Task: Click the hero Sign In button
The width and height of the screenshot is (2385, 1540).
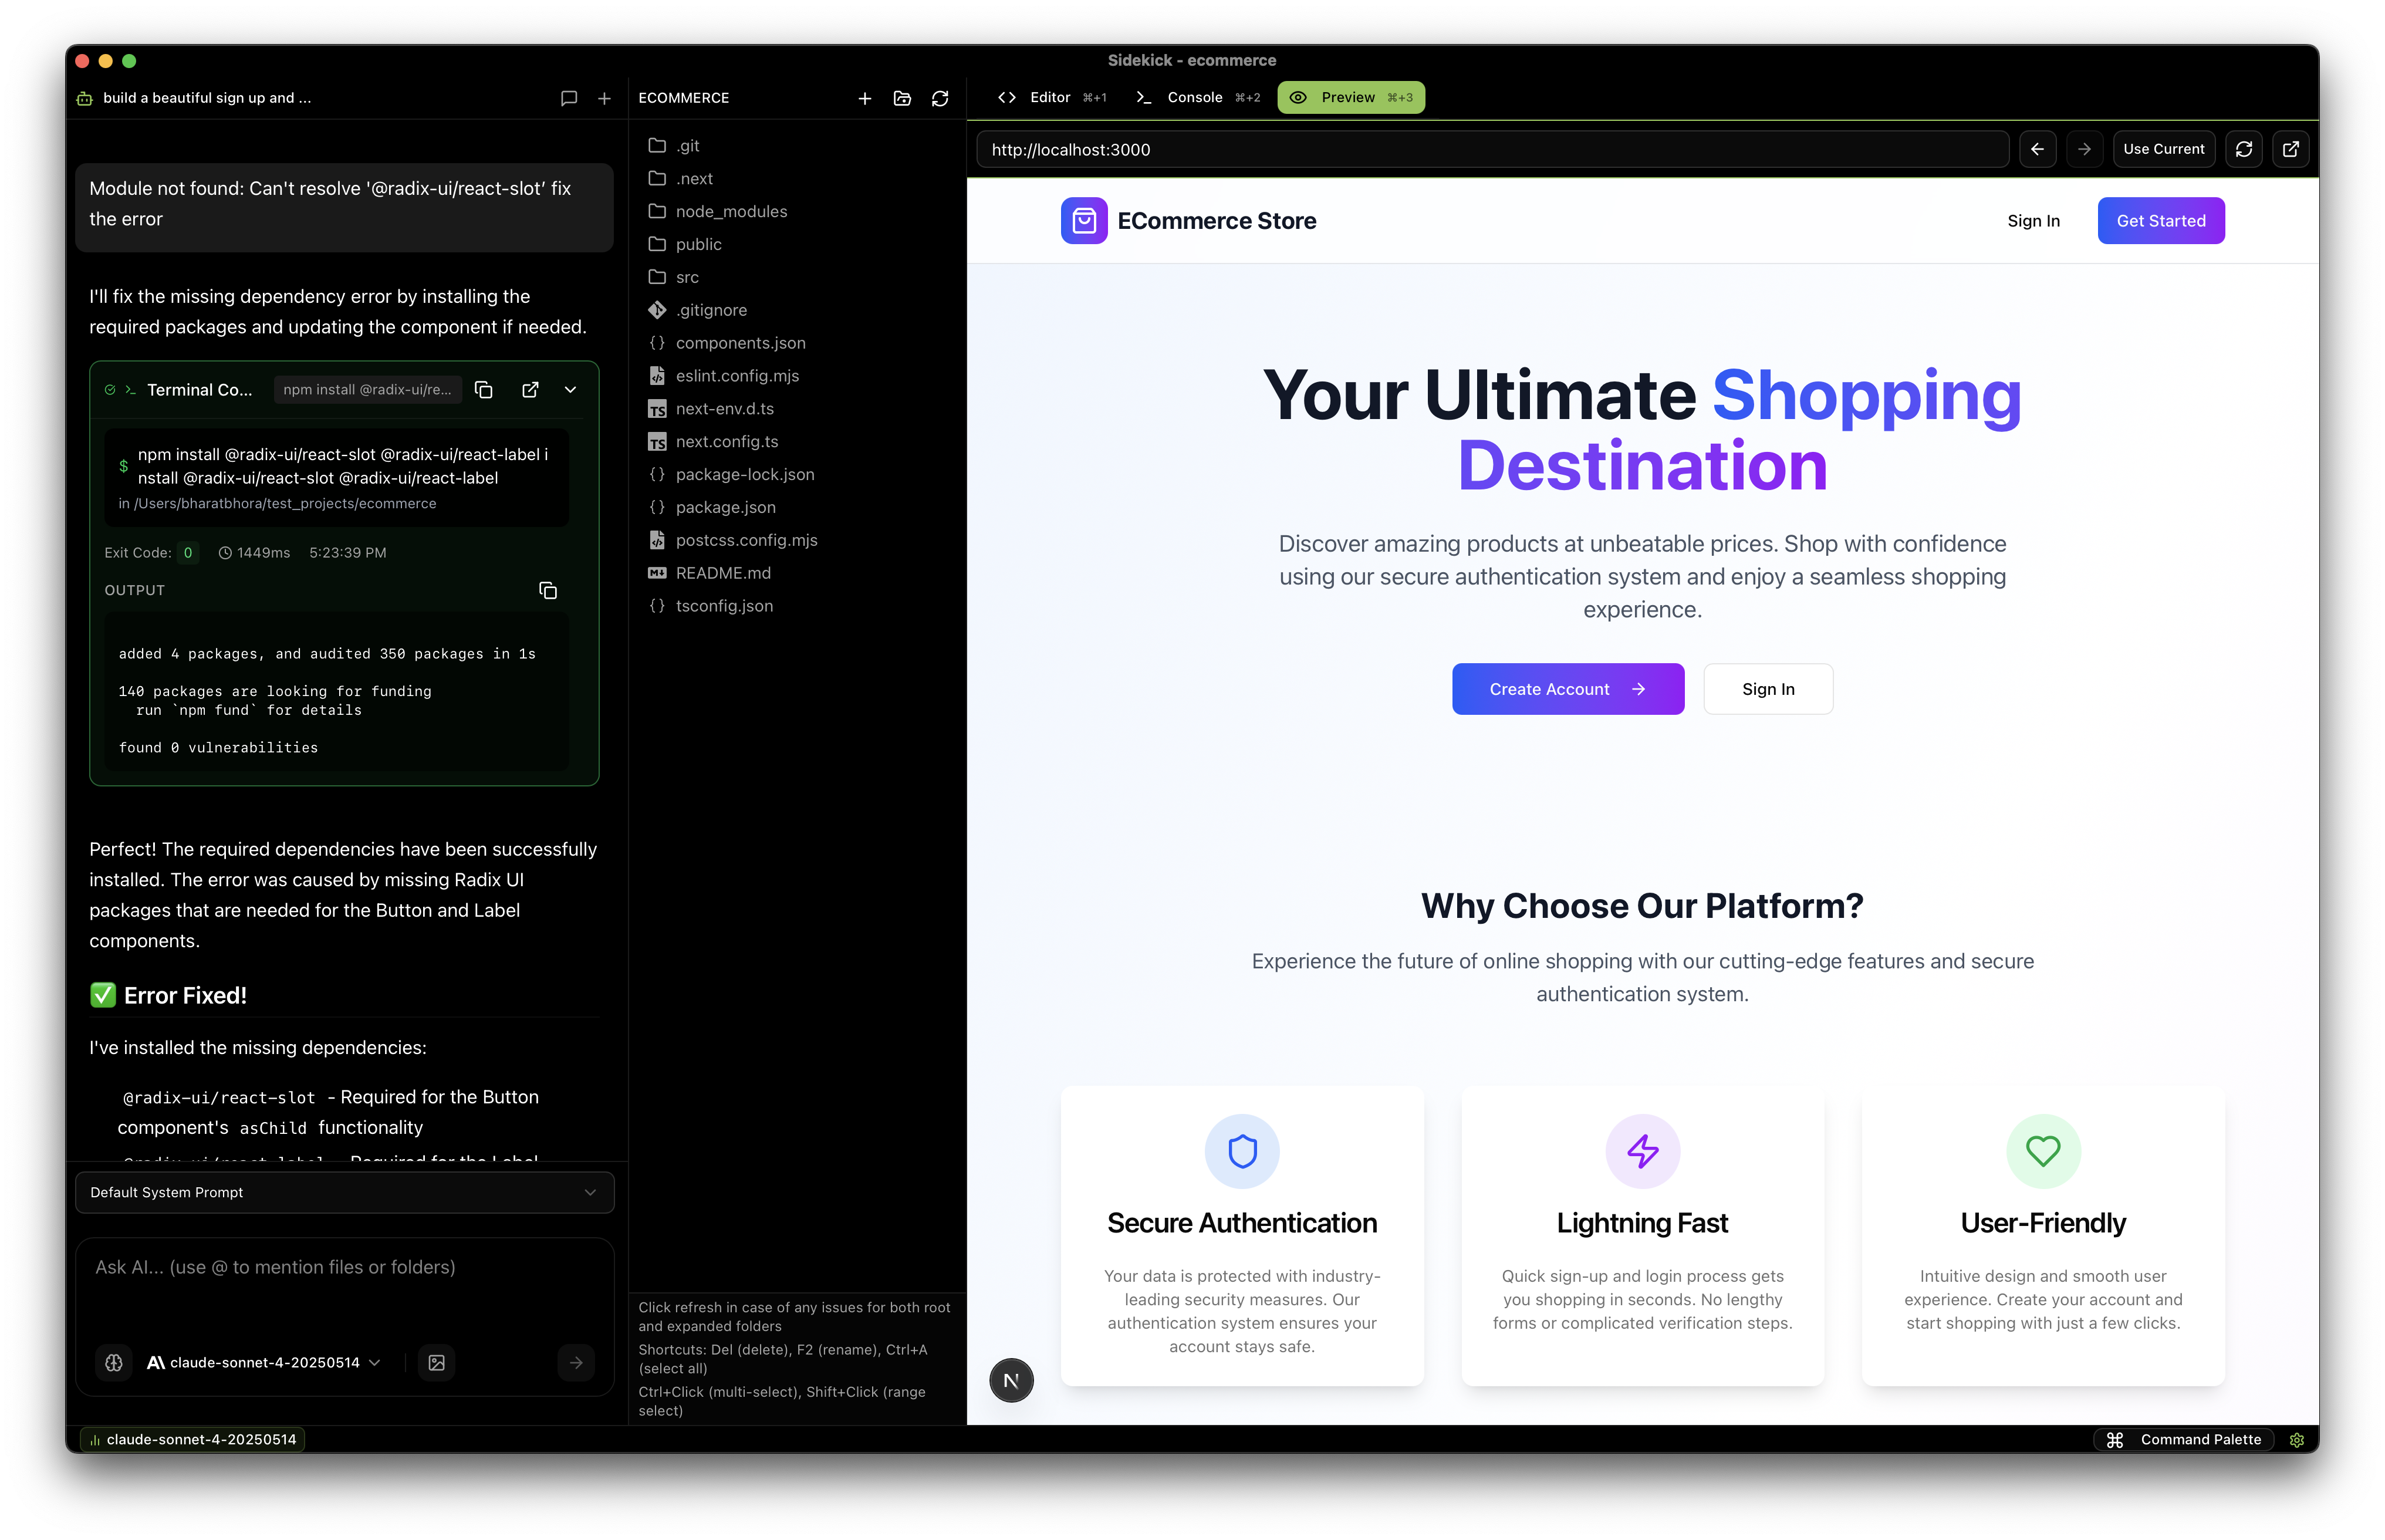Action: (1768, 689)
